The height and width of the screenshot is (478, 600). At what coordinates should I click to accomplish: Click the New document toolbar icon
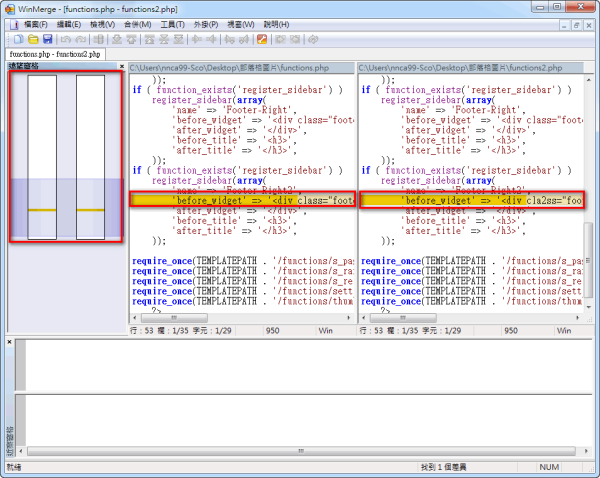(x=18, y=39)
